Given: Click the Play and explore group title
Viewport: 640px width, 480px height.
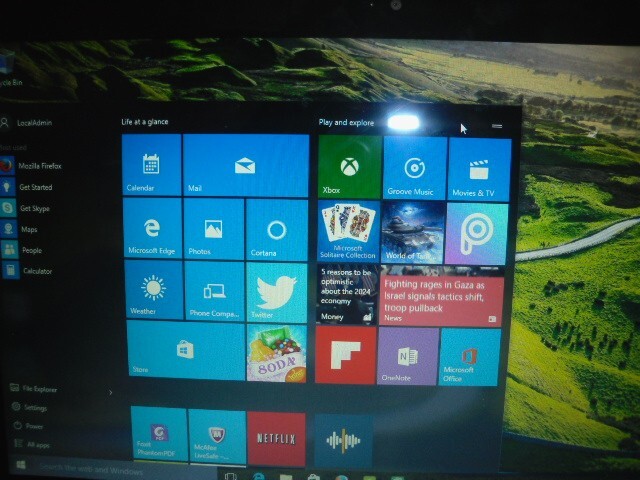Looking at the screenshot, I should [346, 122].
